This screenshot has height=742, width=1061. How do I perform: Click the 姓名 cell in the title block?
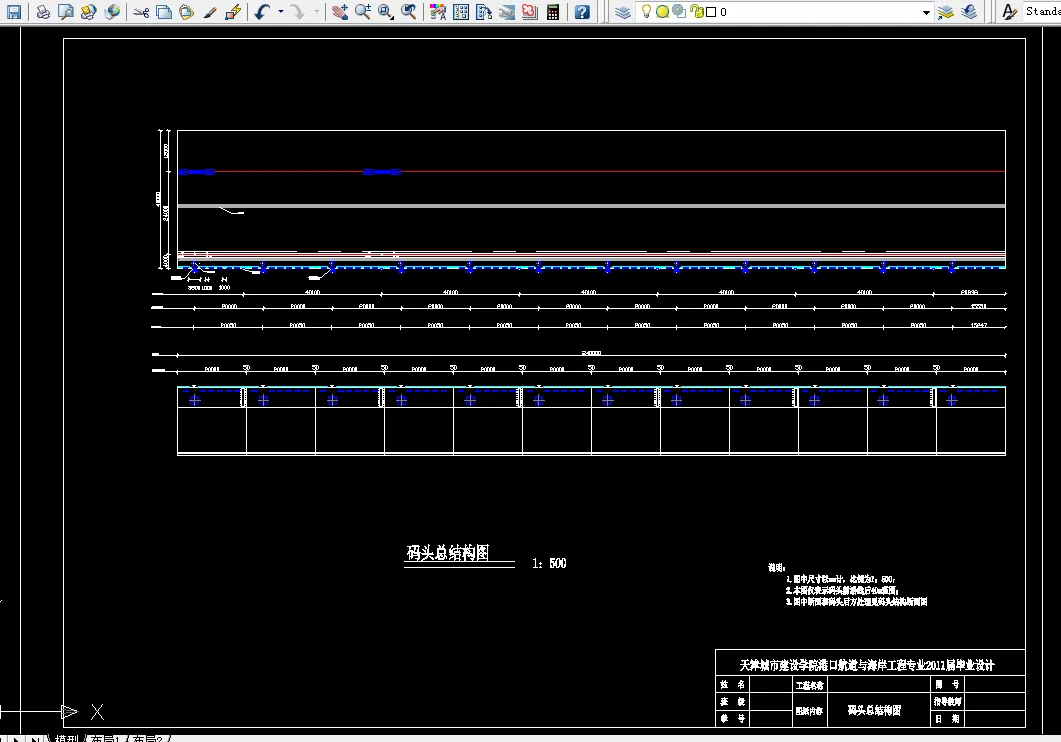733,685
